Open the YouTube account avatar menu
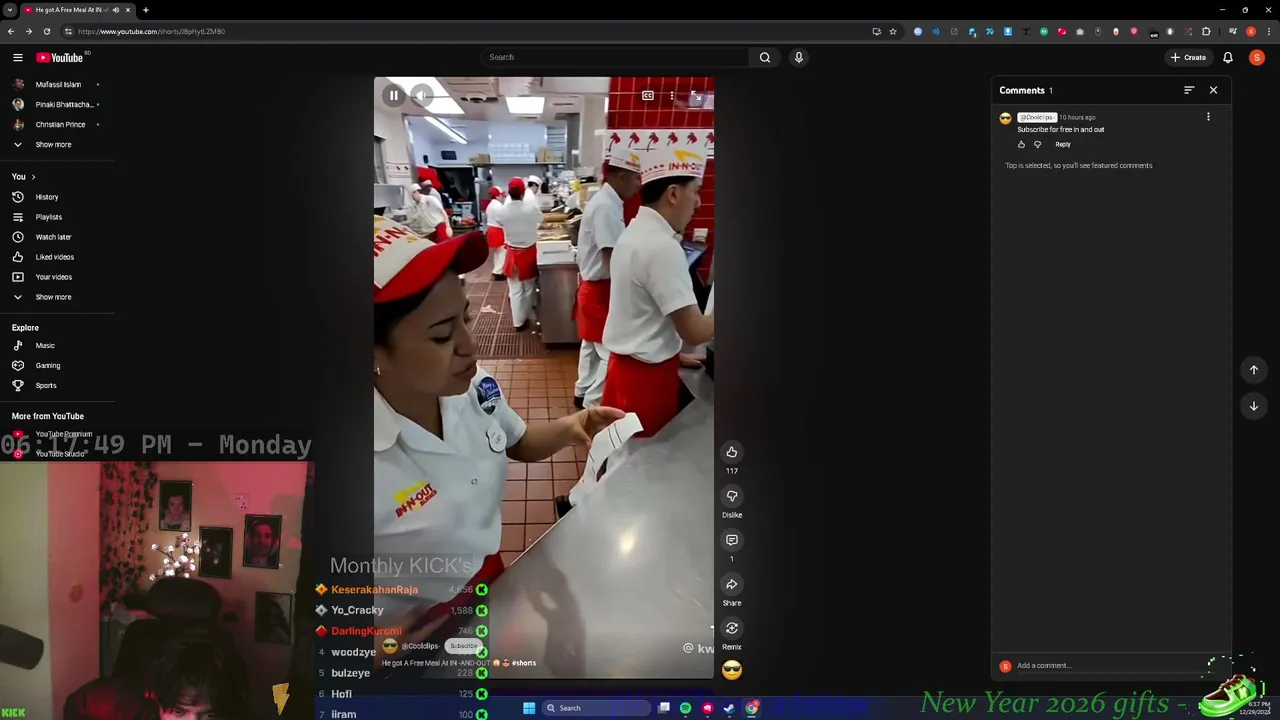 (x=1257, y=57)
